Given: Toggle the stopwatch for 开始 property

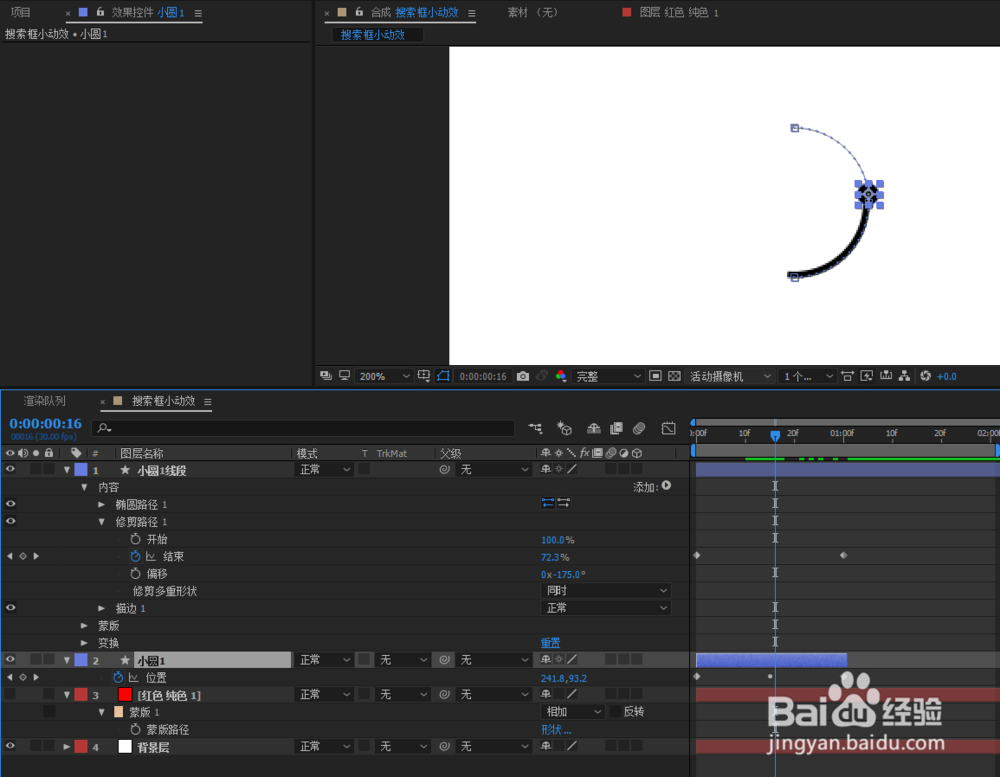Looking at the screenshot, I should 135,539.
